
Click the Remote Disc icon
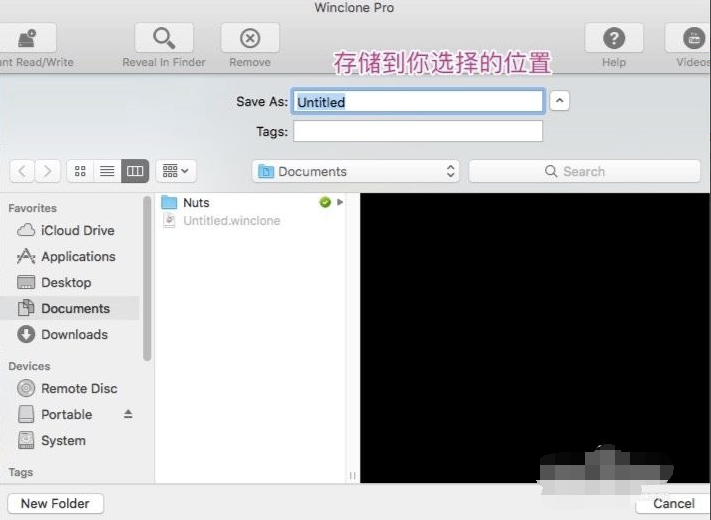click(x=26, y=389)
